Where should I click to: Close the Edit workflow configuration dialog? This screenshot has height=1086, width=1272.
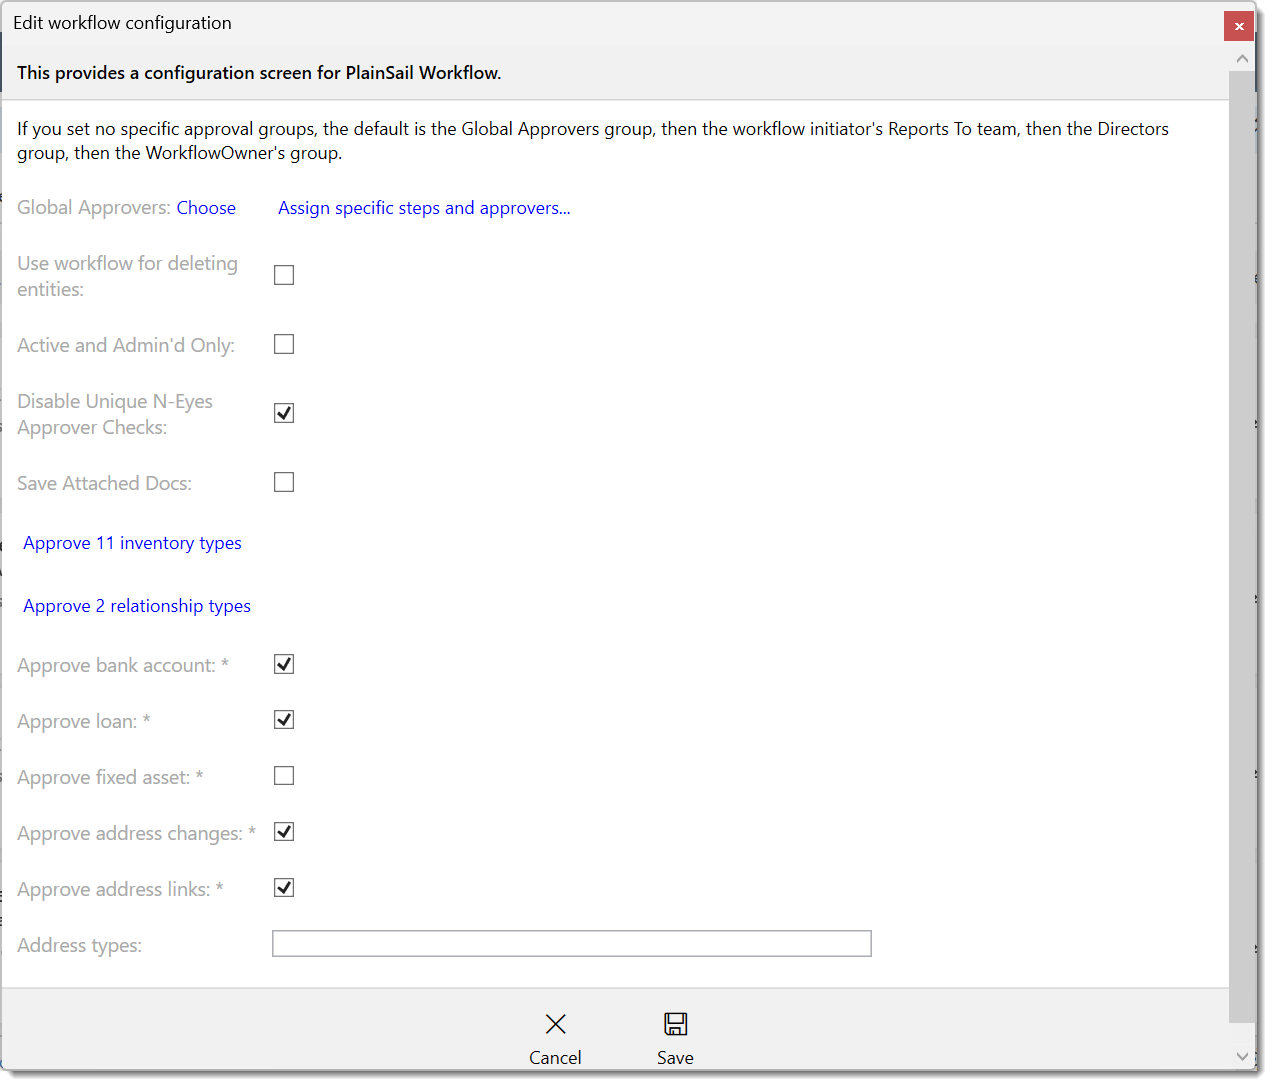[1239, 26]
